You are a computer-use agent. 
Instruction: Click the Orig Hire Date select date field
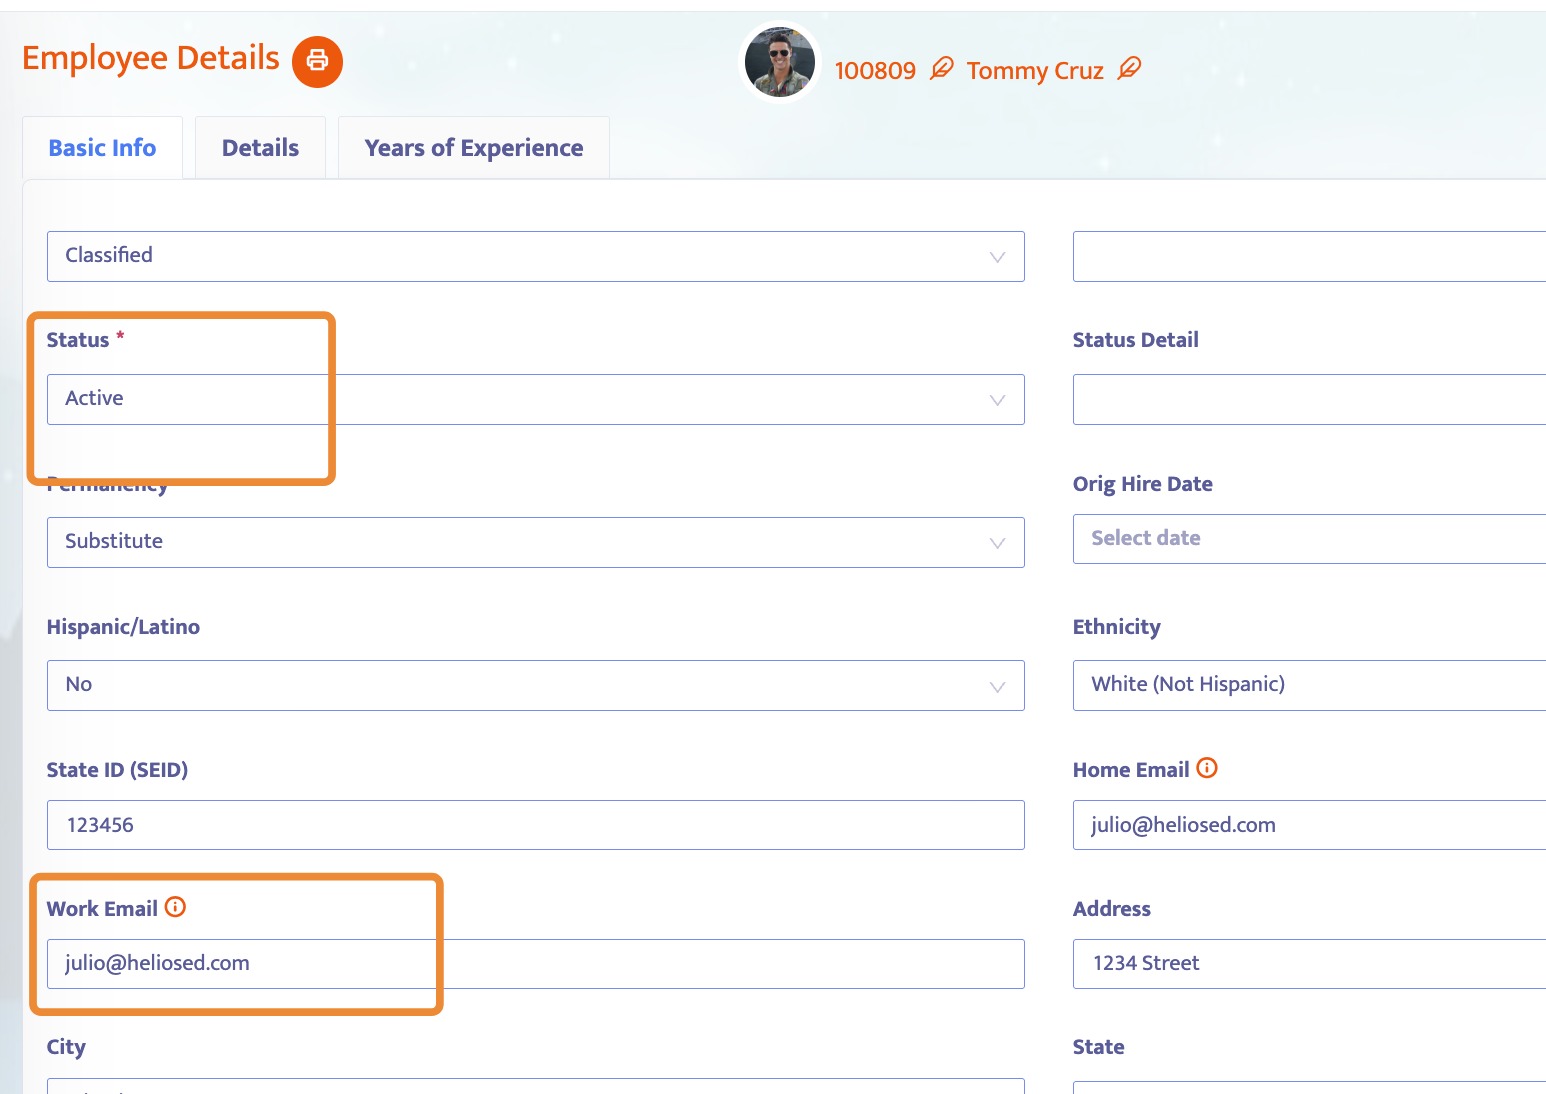point(1309,539)
